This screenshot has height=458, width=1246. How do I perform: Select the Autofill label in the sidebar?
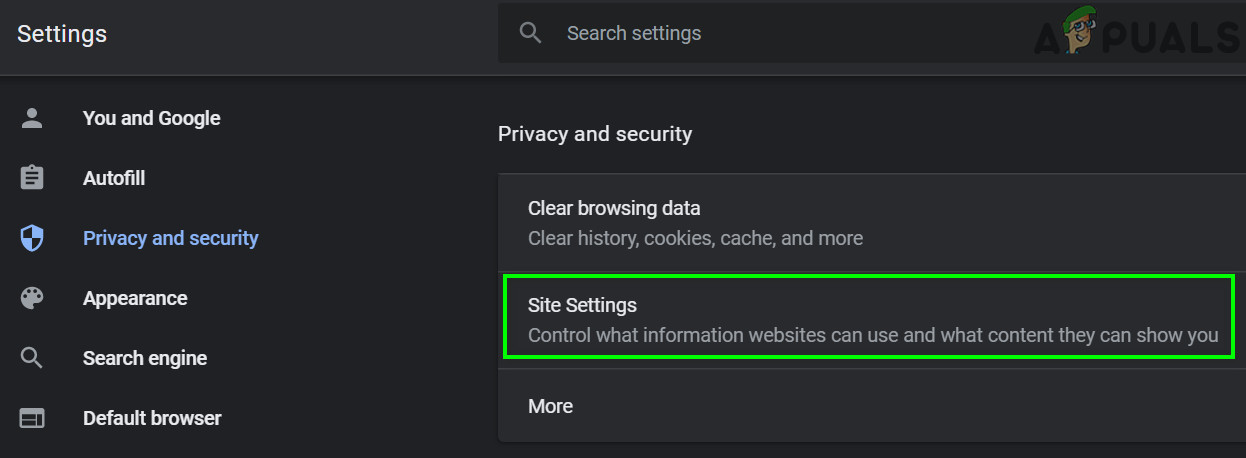point(114,178)
